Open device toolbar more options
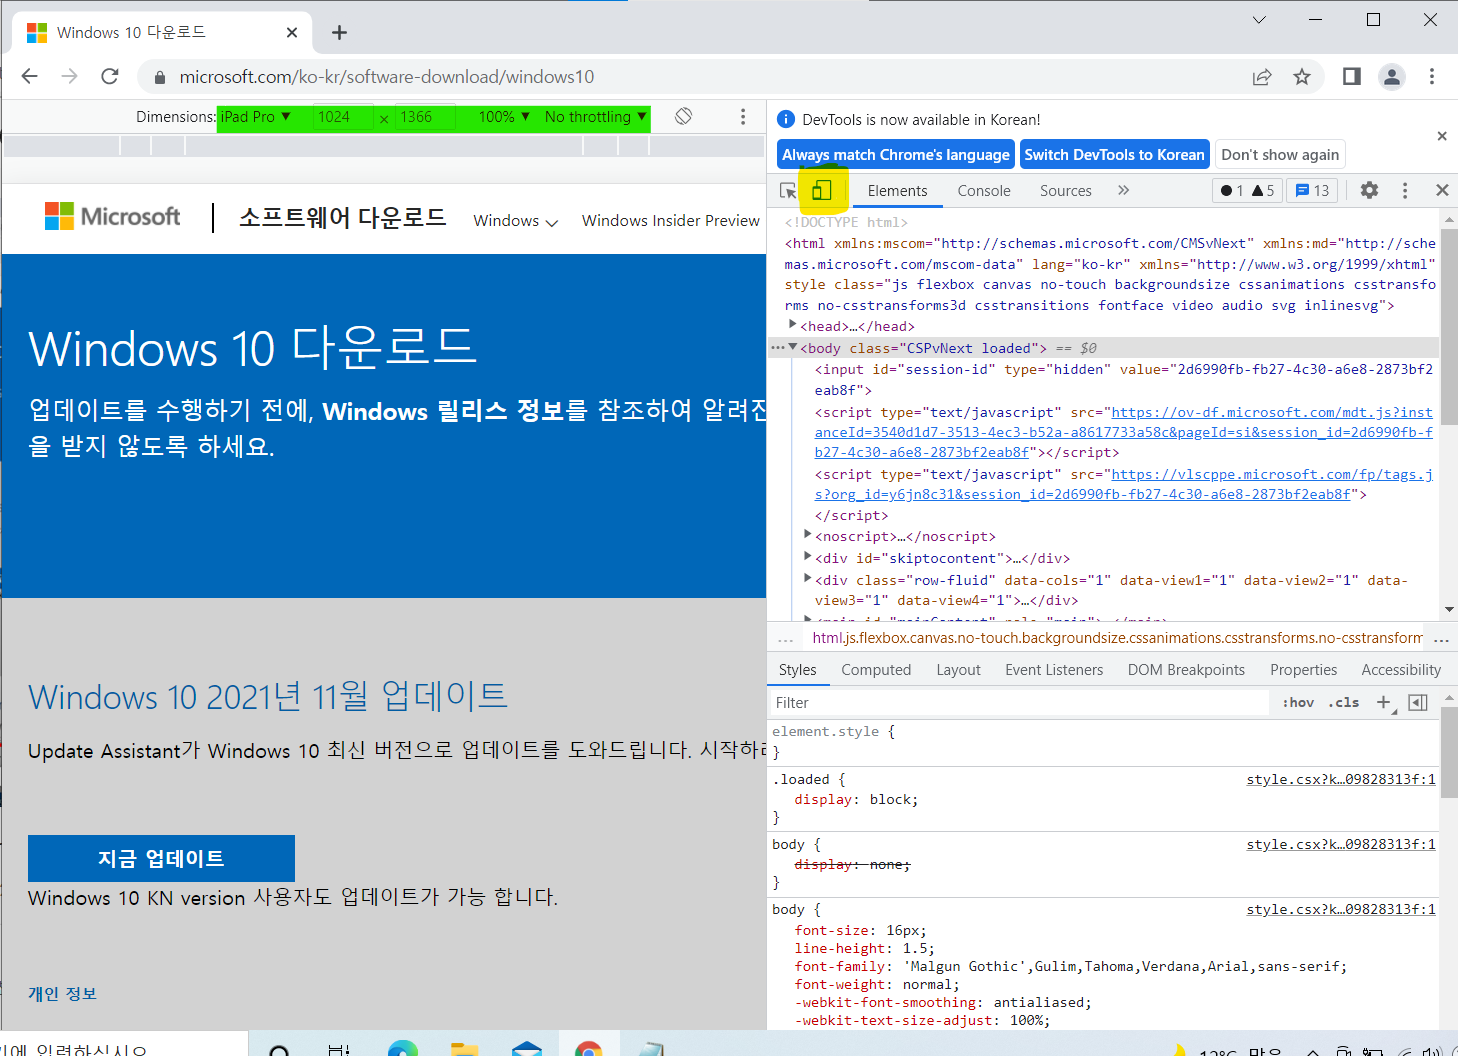This screenshot has width=1458, height=1056. 742,117
